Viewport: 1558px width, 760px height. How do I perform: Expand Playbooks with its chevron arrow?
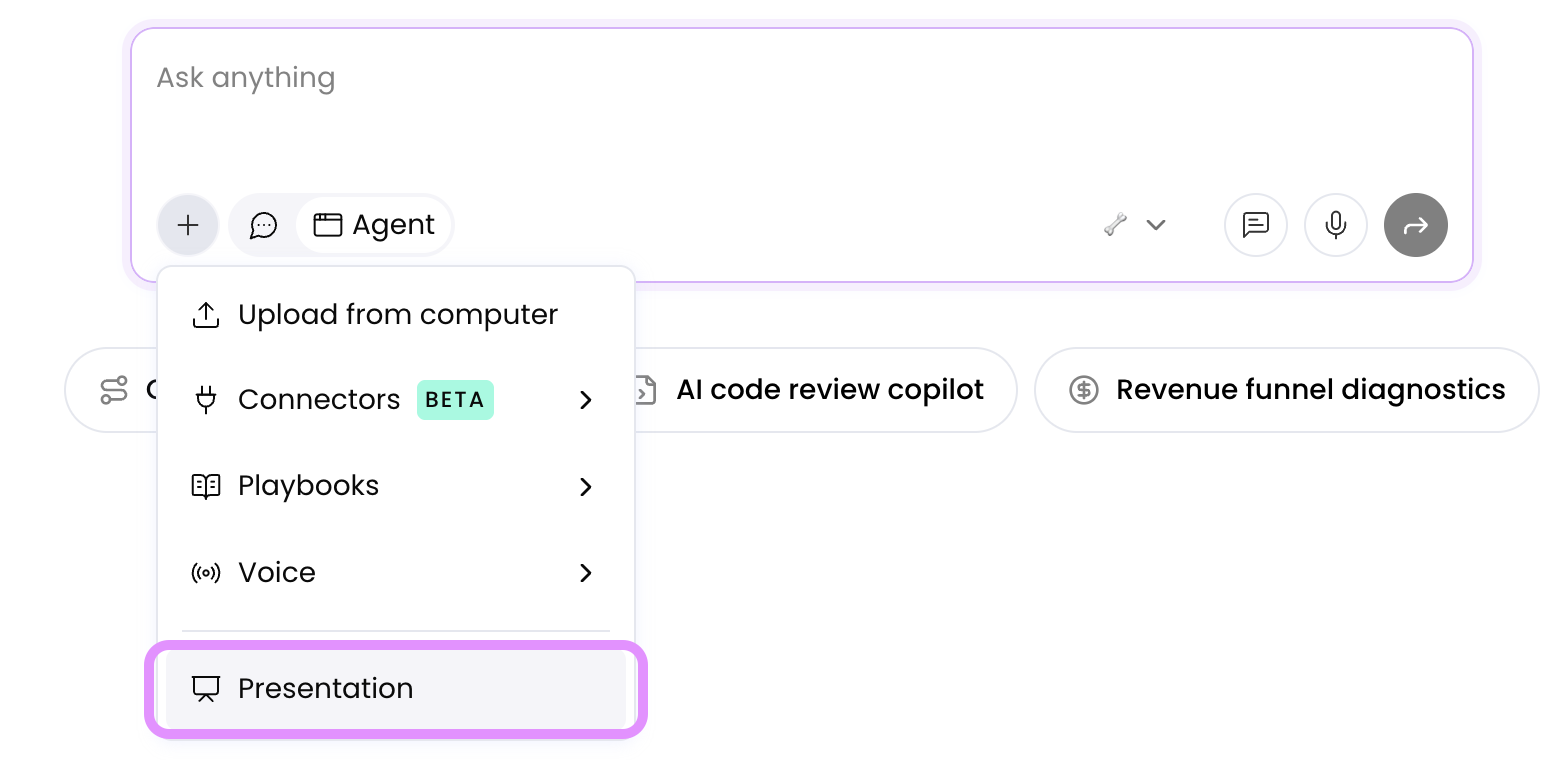click(586, 487)
